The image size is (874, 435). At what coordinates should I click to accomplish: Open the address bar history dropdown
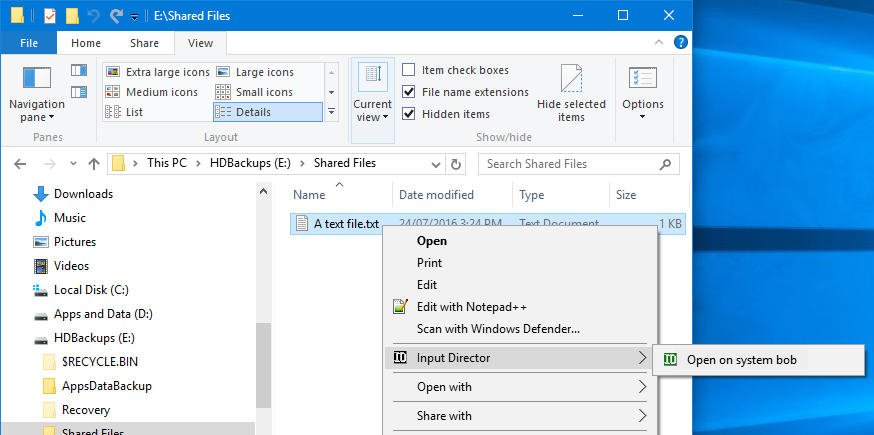[x=436, y=165]
